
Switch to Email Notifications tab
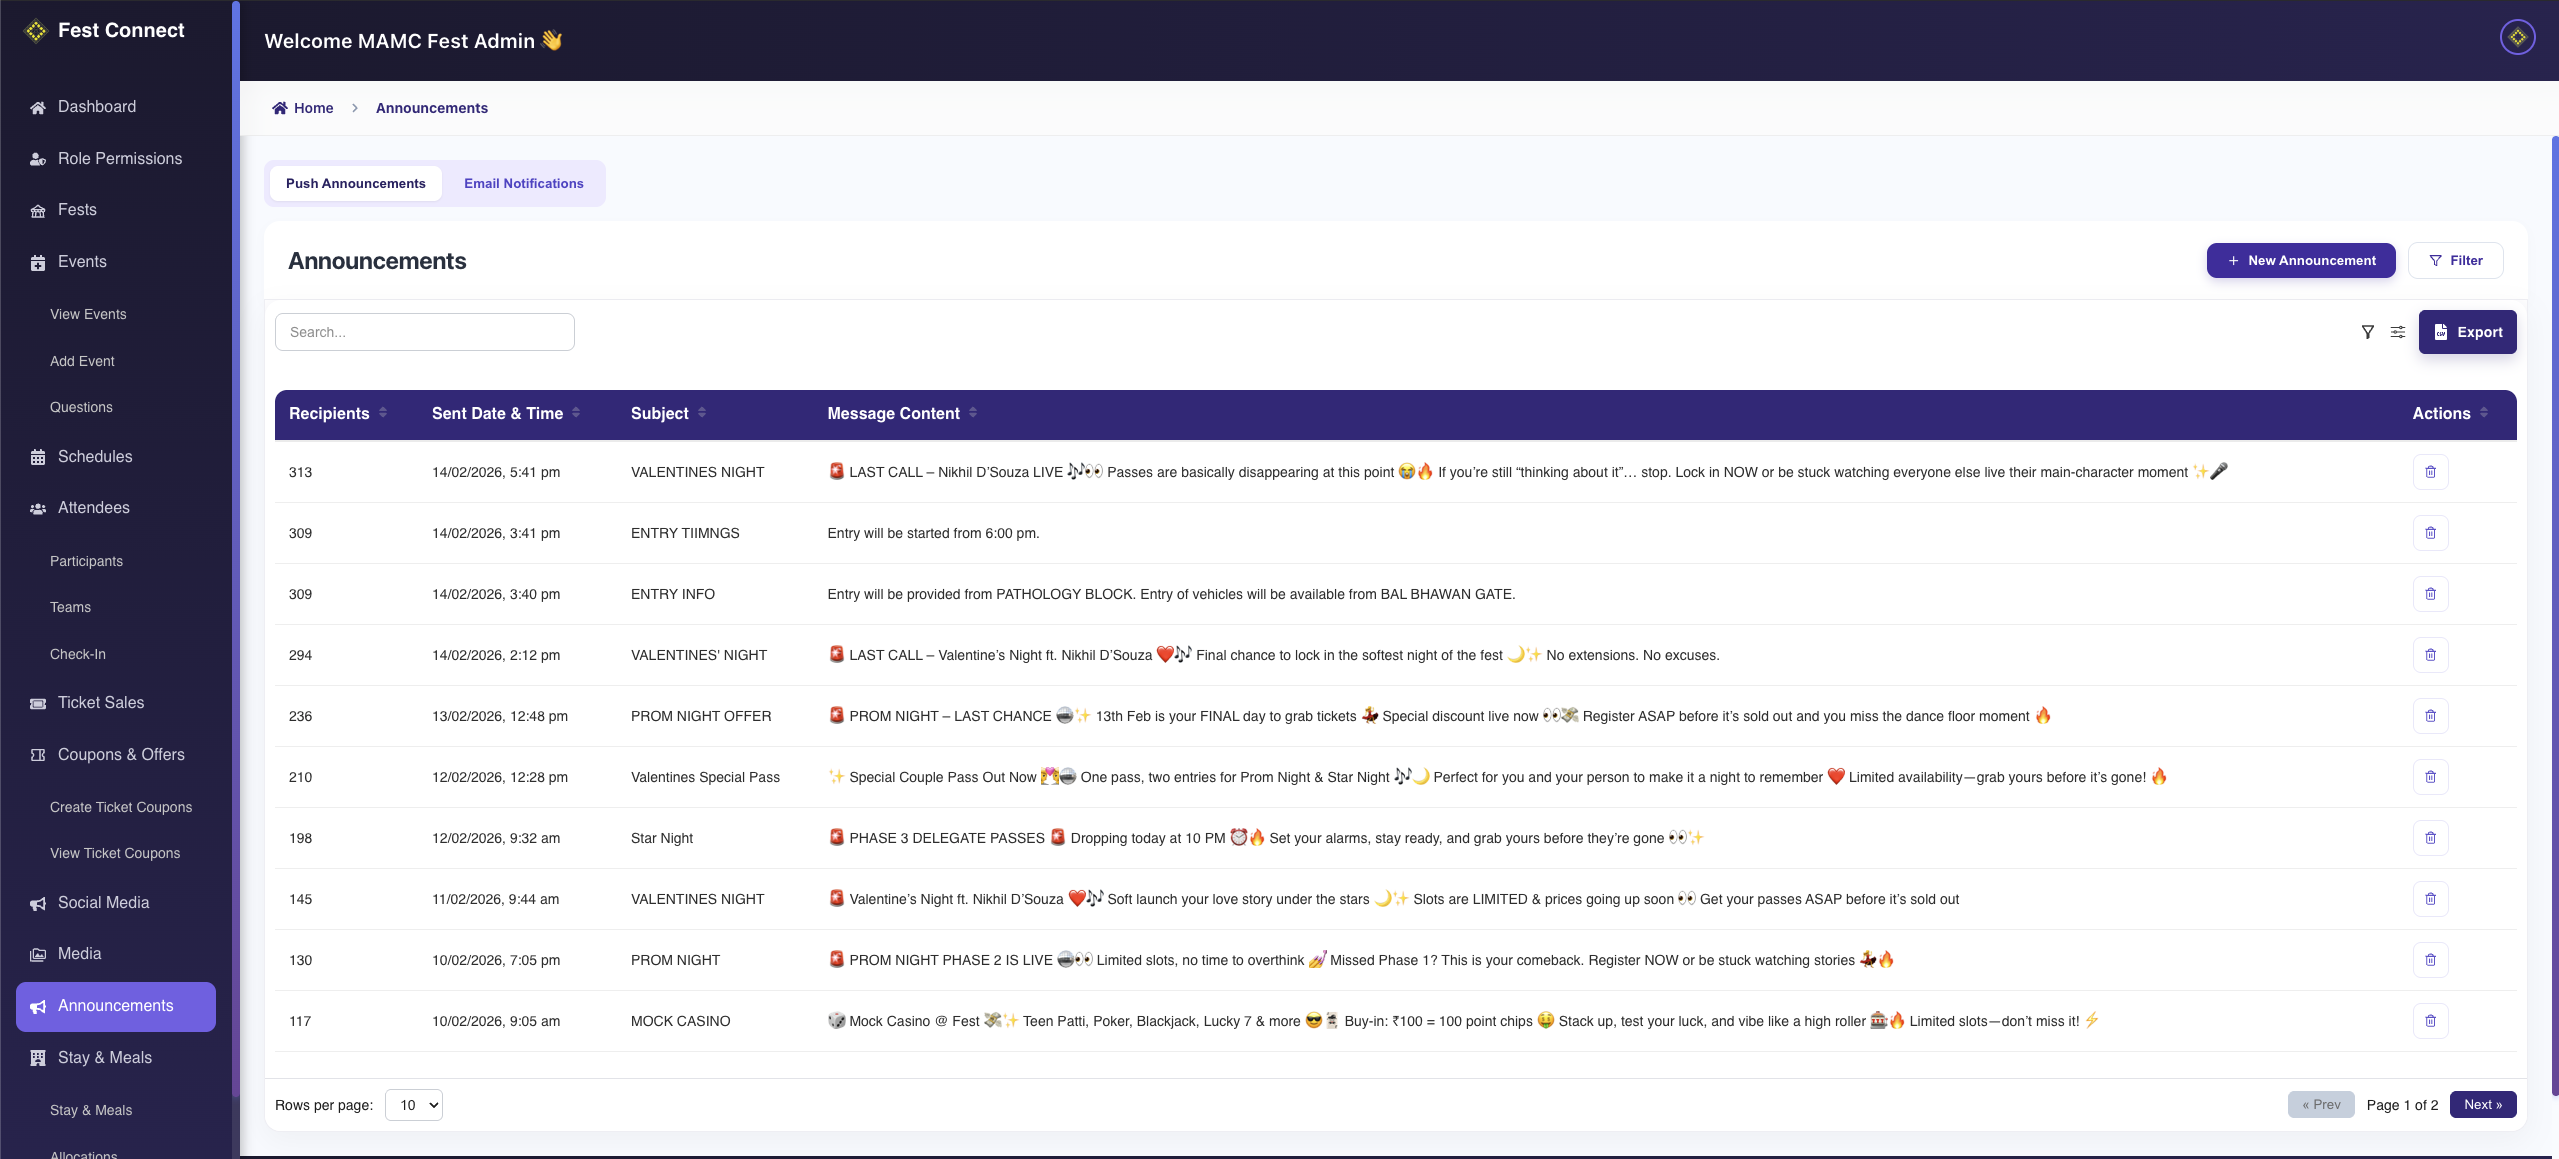[523, 184]
